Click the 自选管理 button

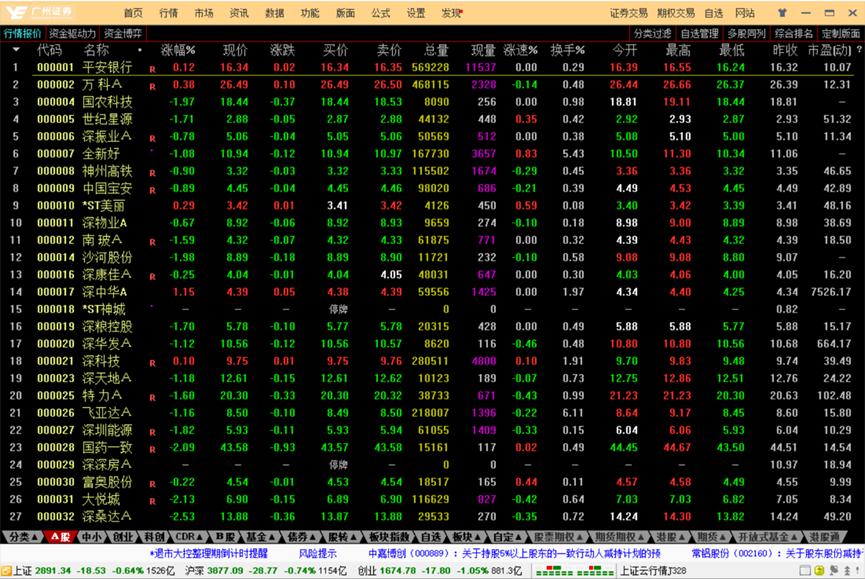[x=699, y=34]
